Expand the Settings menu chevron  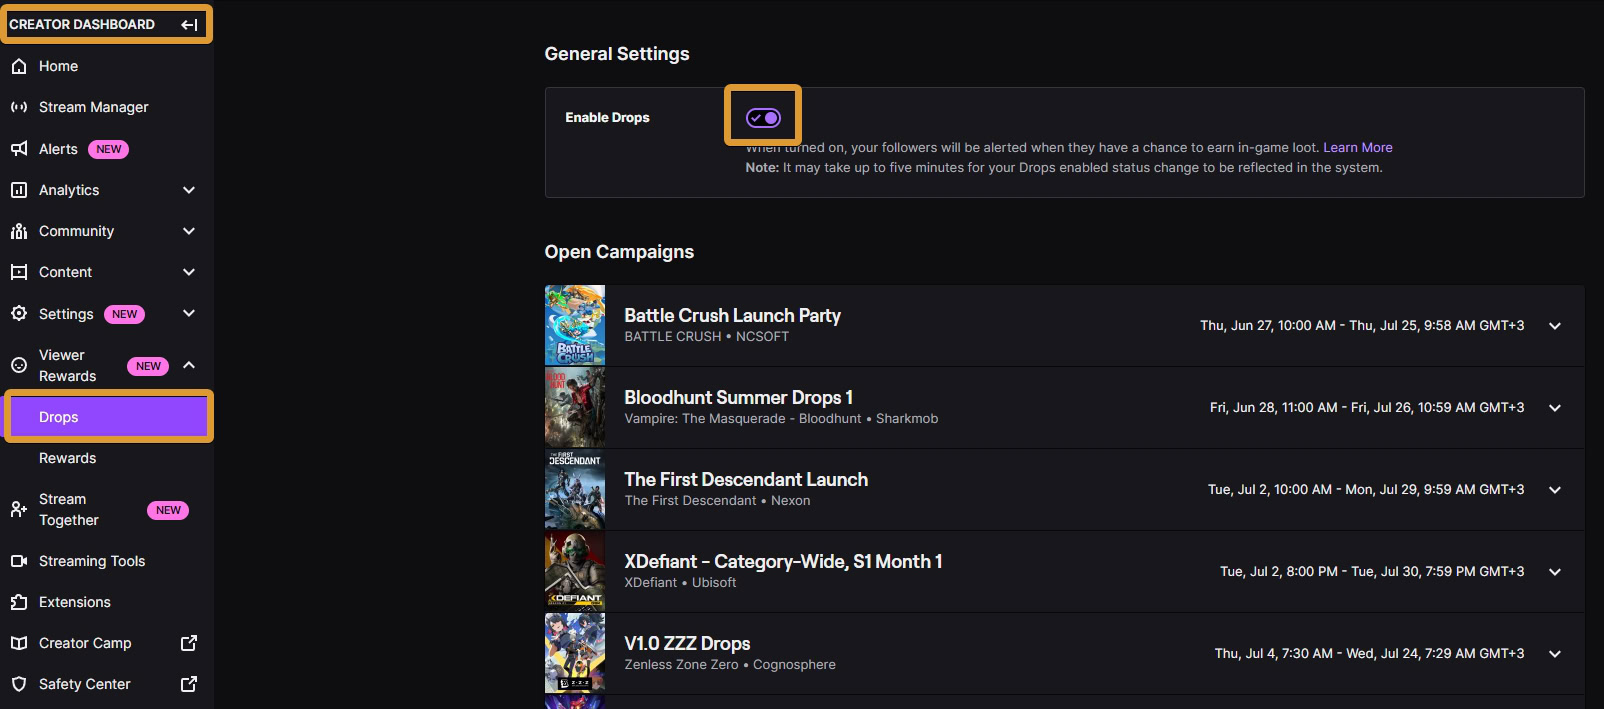(x=189, y=313)
